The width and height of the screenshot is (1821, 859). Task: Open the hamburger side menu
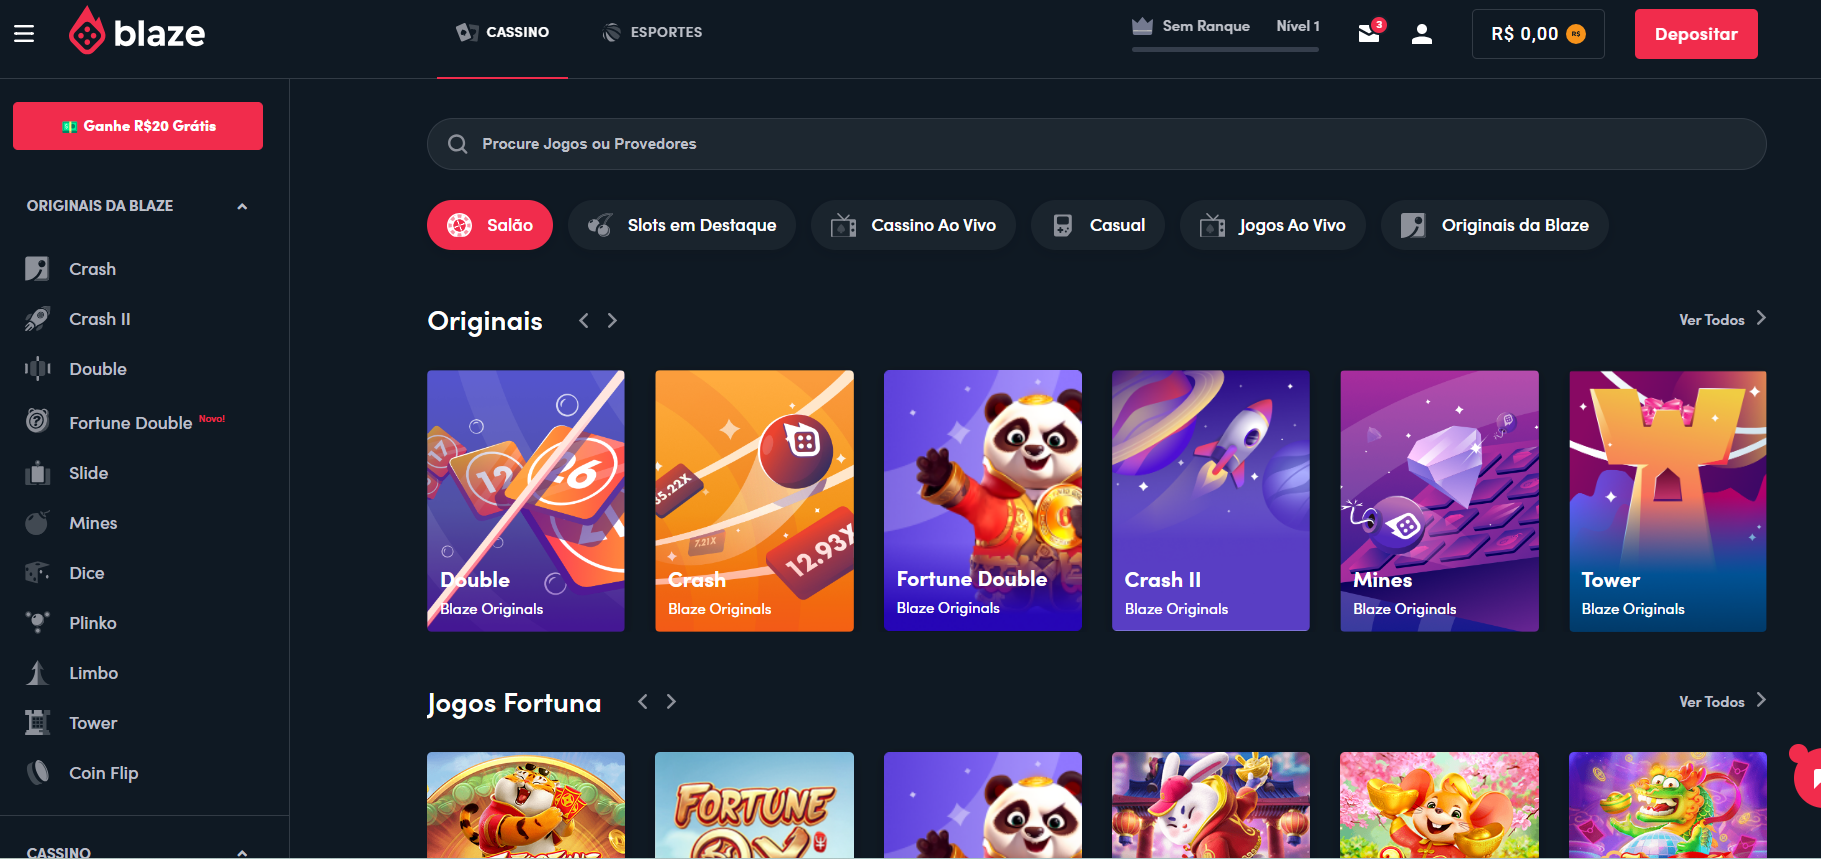pyautogui.click(x=24, y=34)
